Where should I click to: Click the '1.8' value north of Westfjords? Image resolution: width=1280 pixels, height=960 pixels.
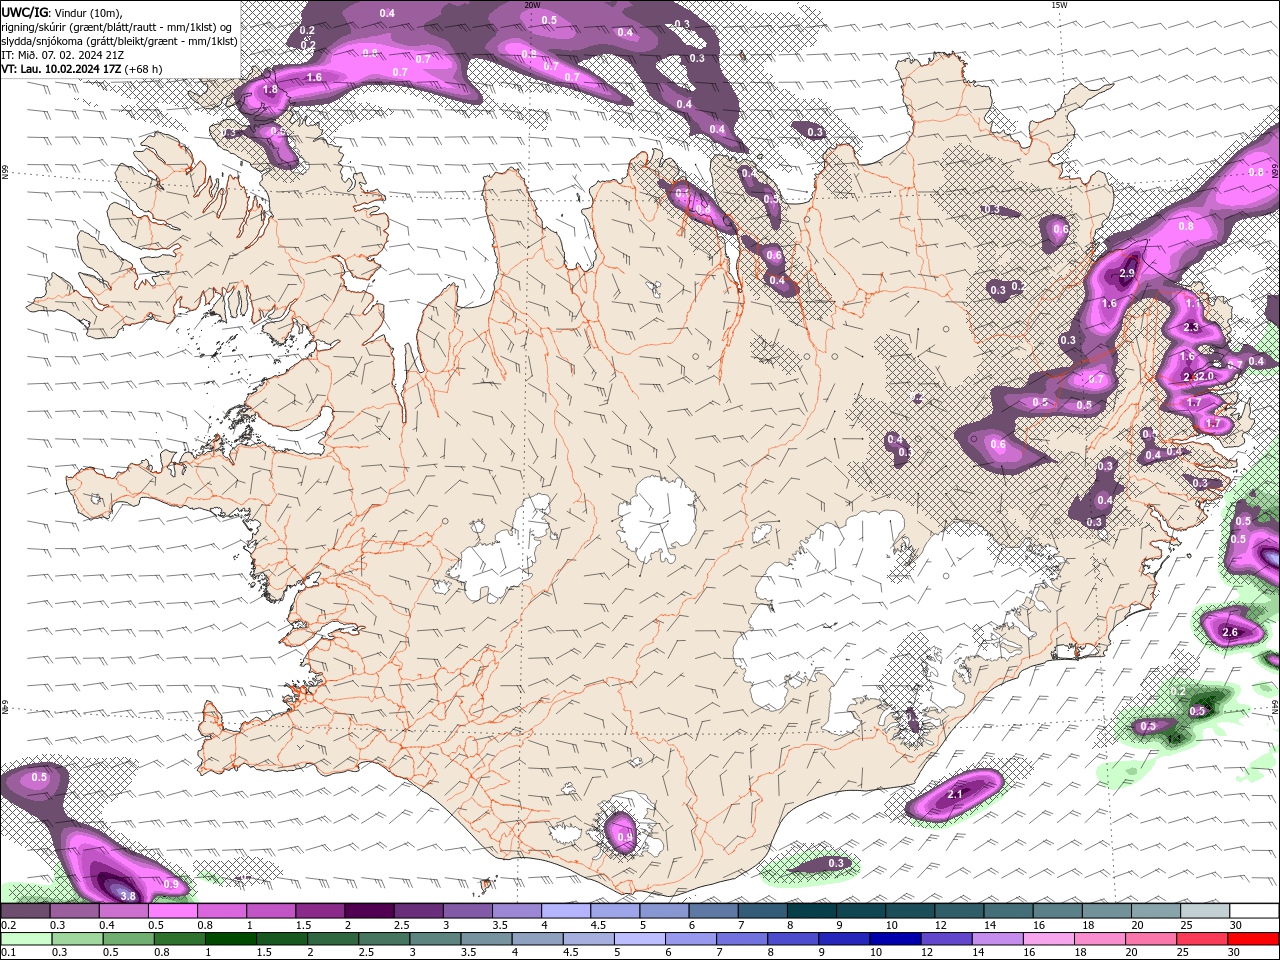point(270,90)
